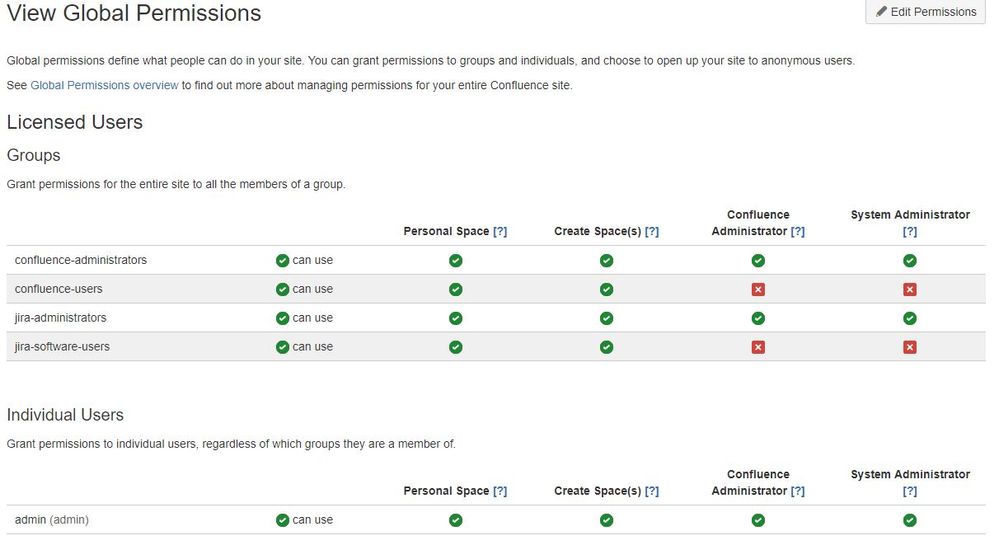Click the green check for jira-administrators System Administrator
999x551 pixels.
[910, 318]
